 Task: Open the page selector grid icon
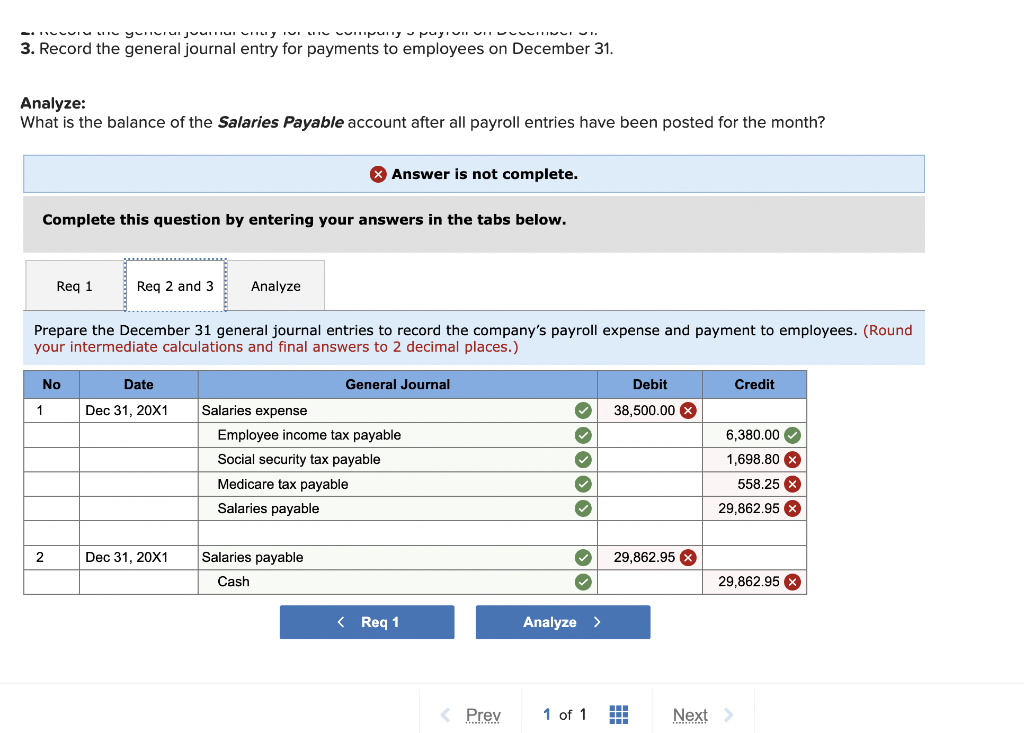(618, 714)
